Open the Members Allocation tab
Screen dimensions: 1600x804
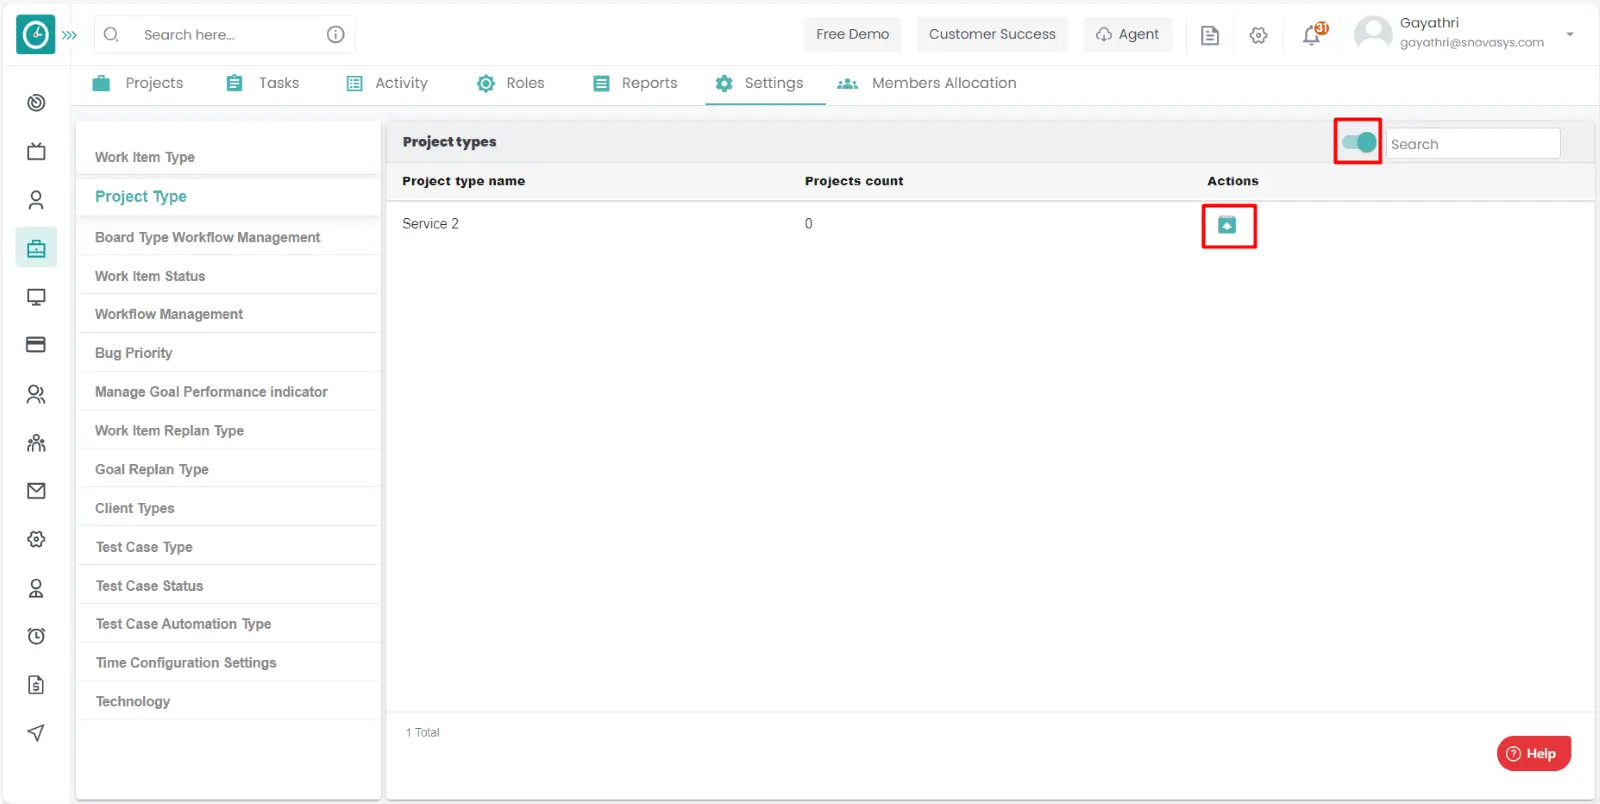[927, 83]
